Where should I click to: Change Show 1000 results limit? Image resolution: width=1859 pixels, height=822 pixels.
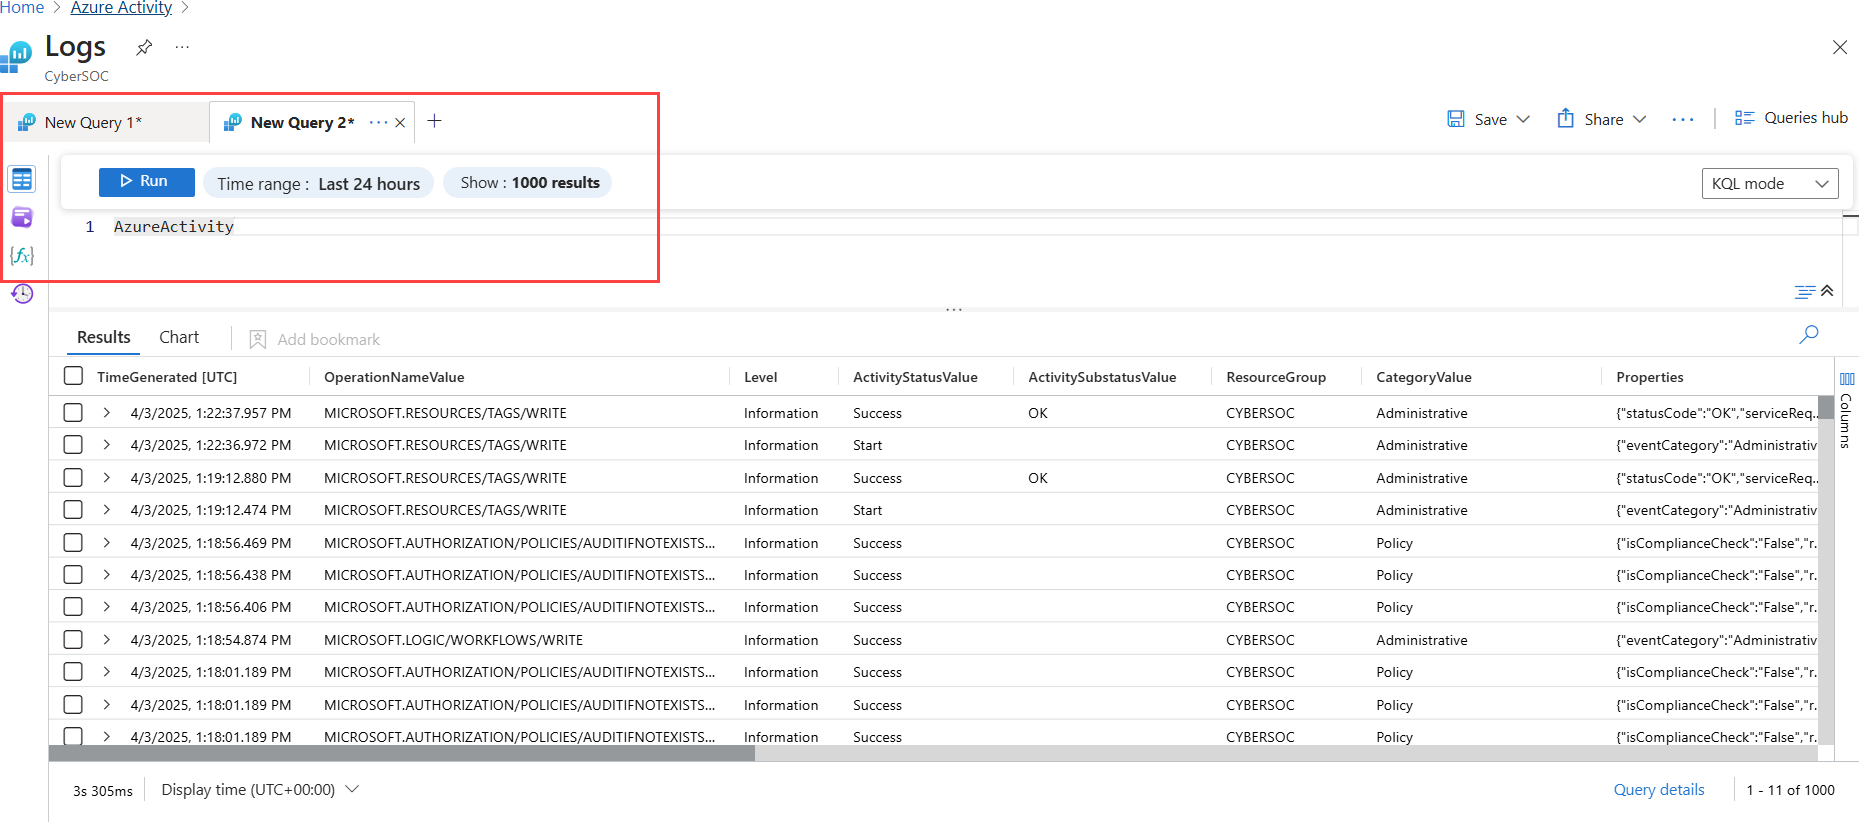tap(529, 183)
